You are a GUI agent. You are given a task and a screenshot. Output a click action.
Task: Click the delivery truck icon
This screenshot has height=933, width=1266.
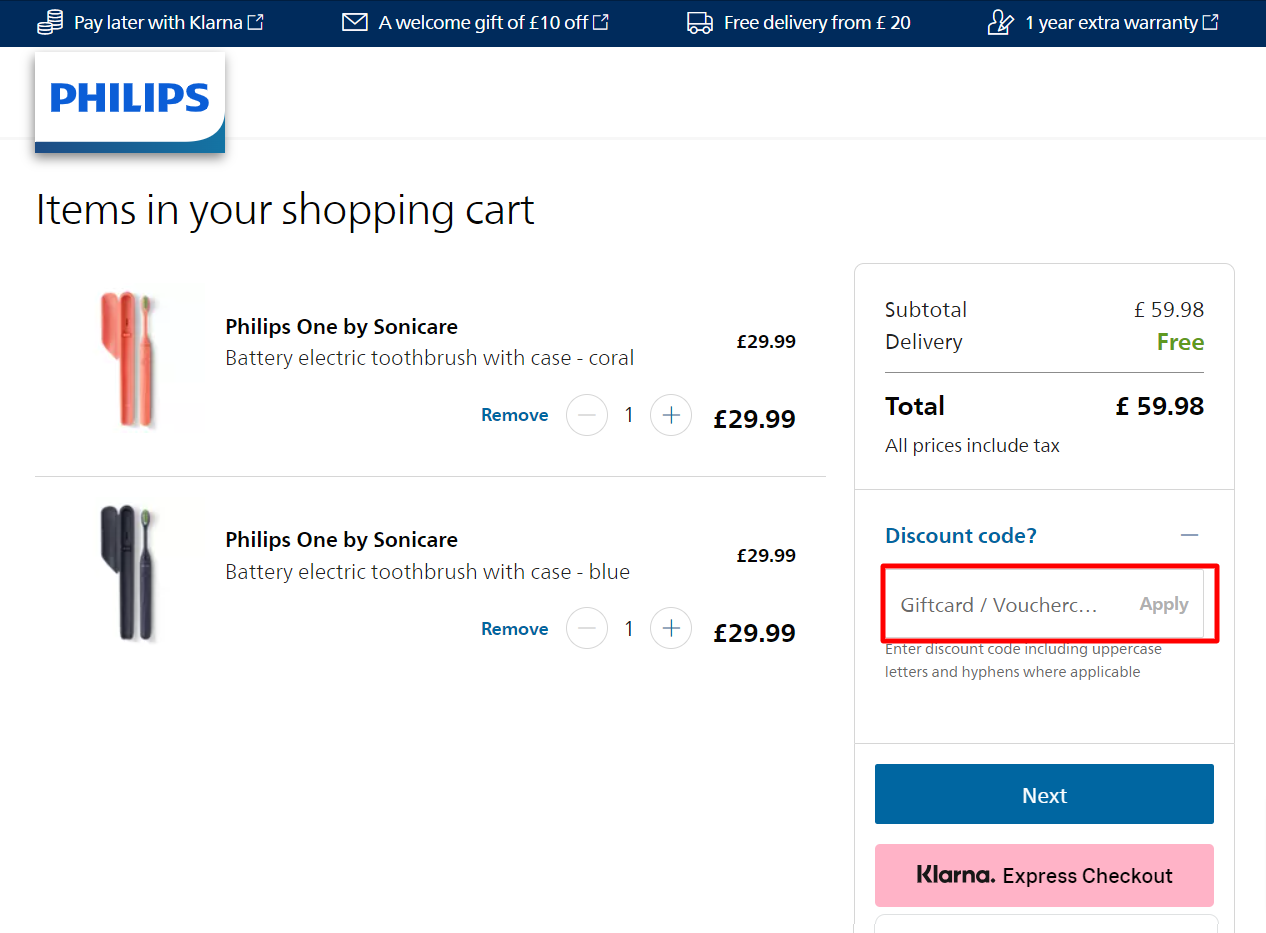pyautogui.click(x=700, y=22)
